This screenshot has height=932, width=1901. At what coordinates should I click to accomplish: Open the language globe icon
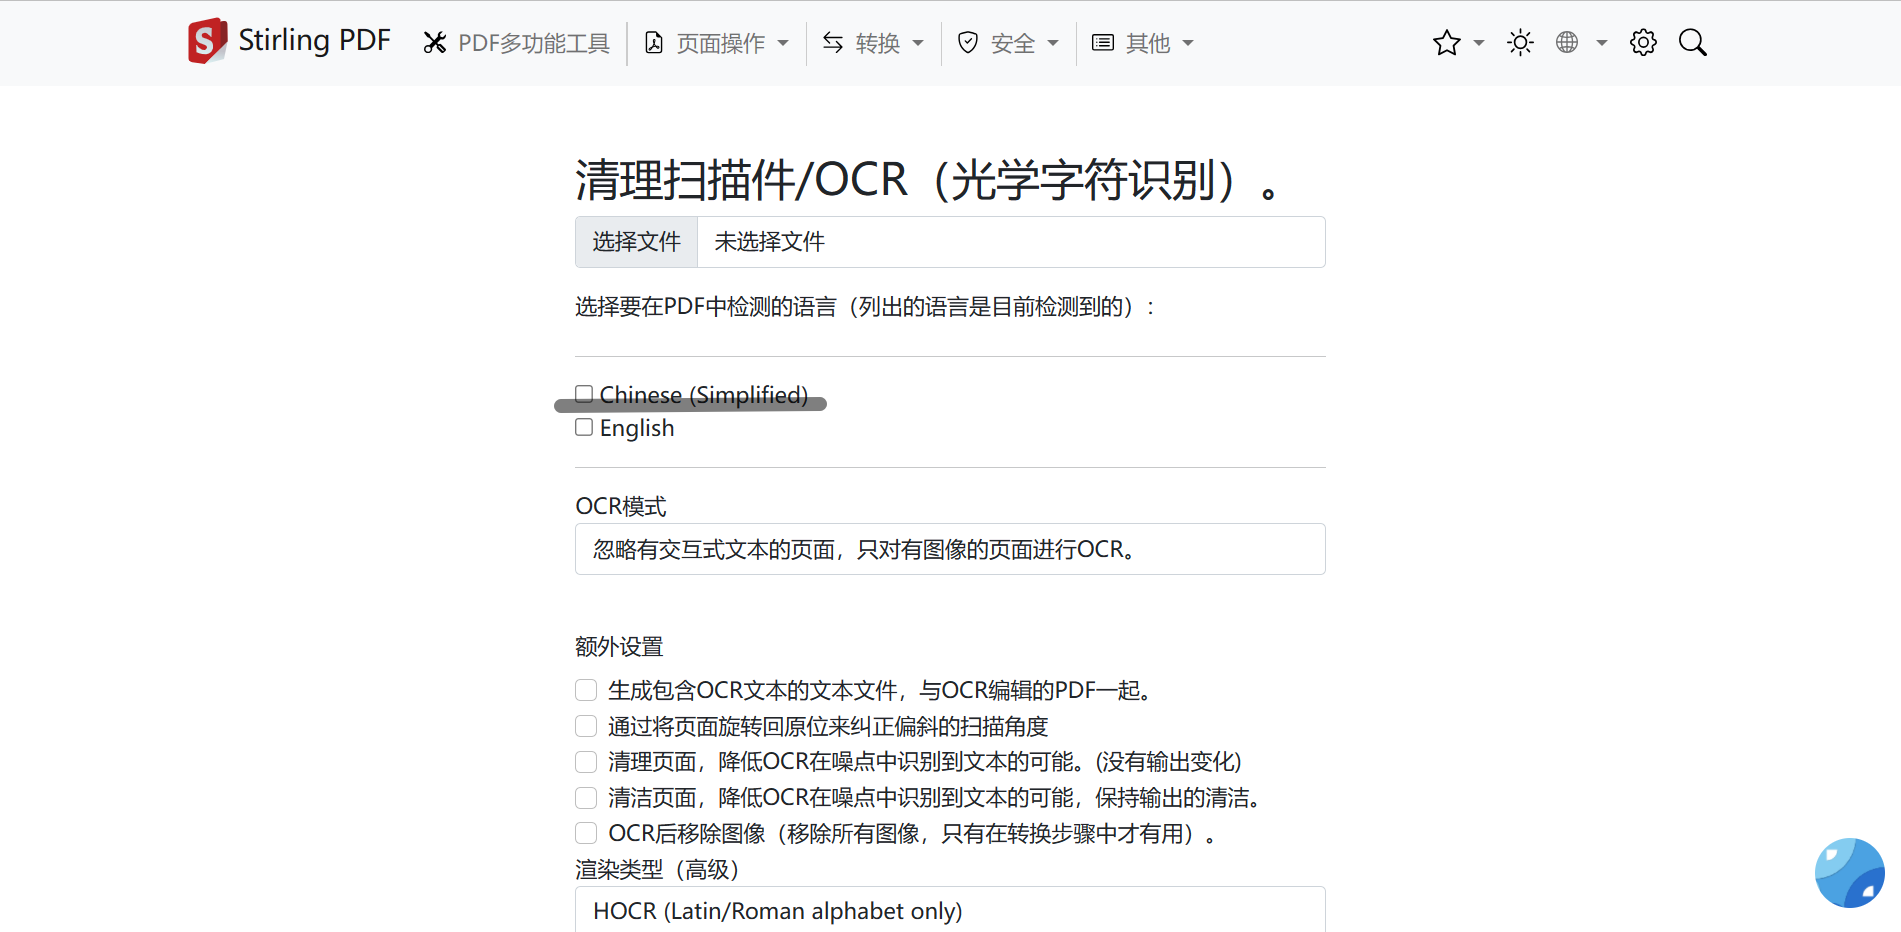click(x=1567, y=43)
